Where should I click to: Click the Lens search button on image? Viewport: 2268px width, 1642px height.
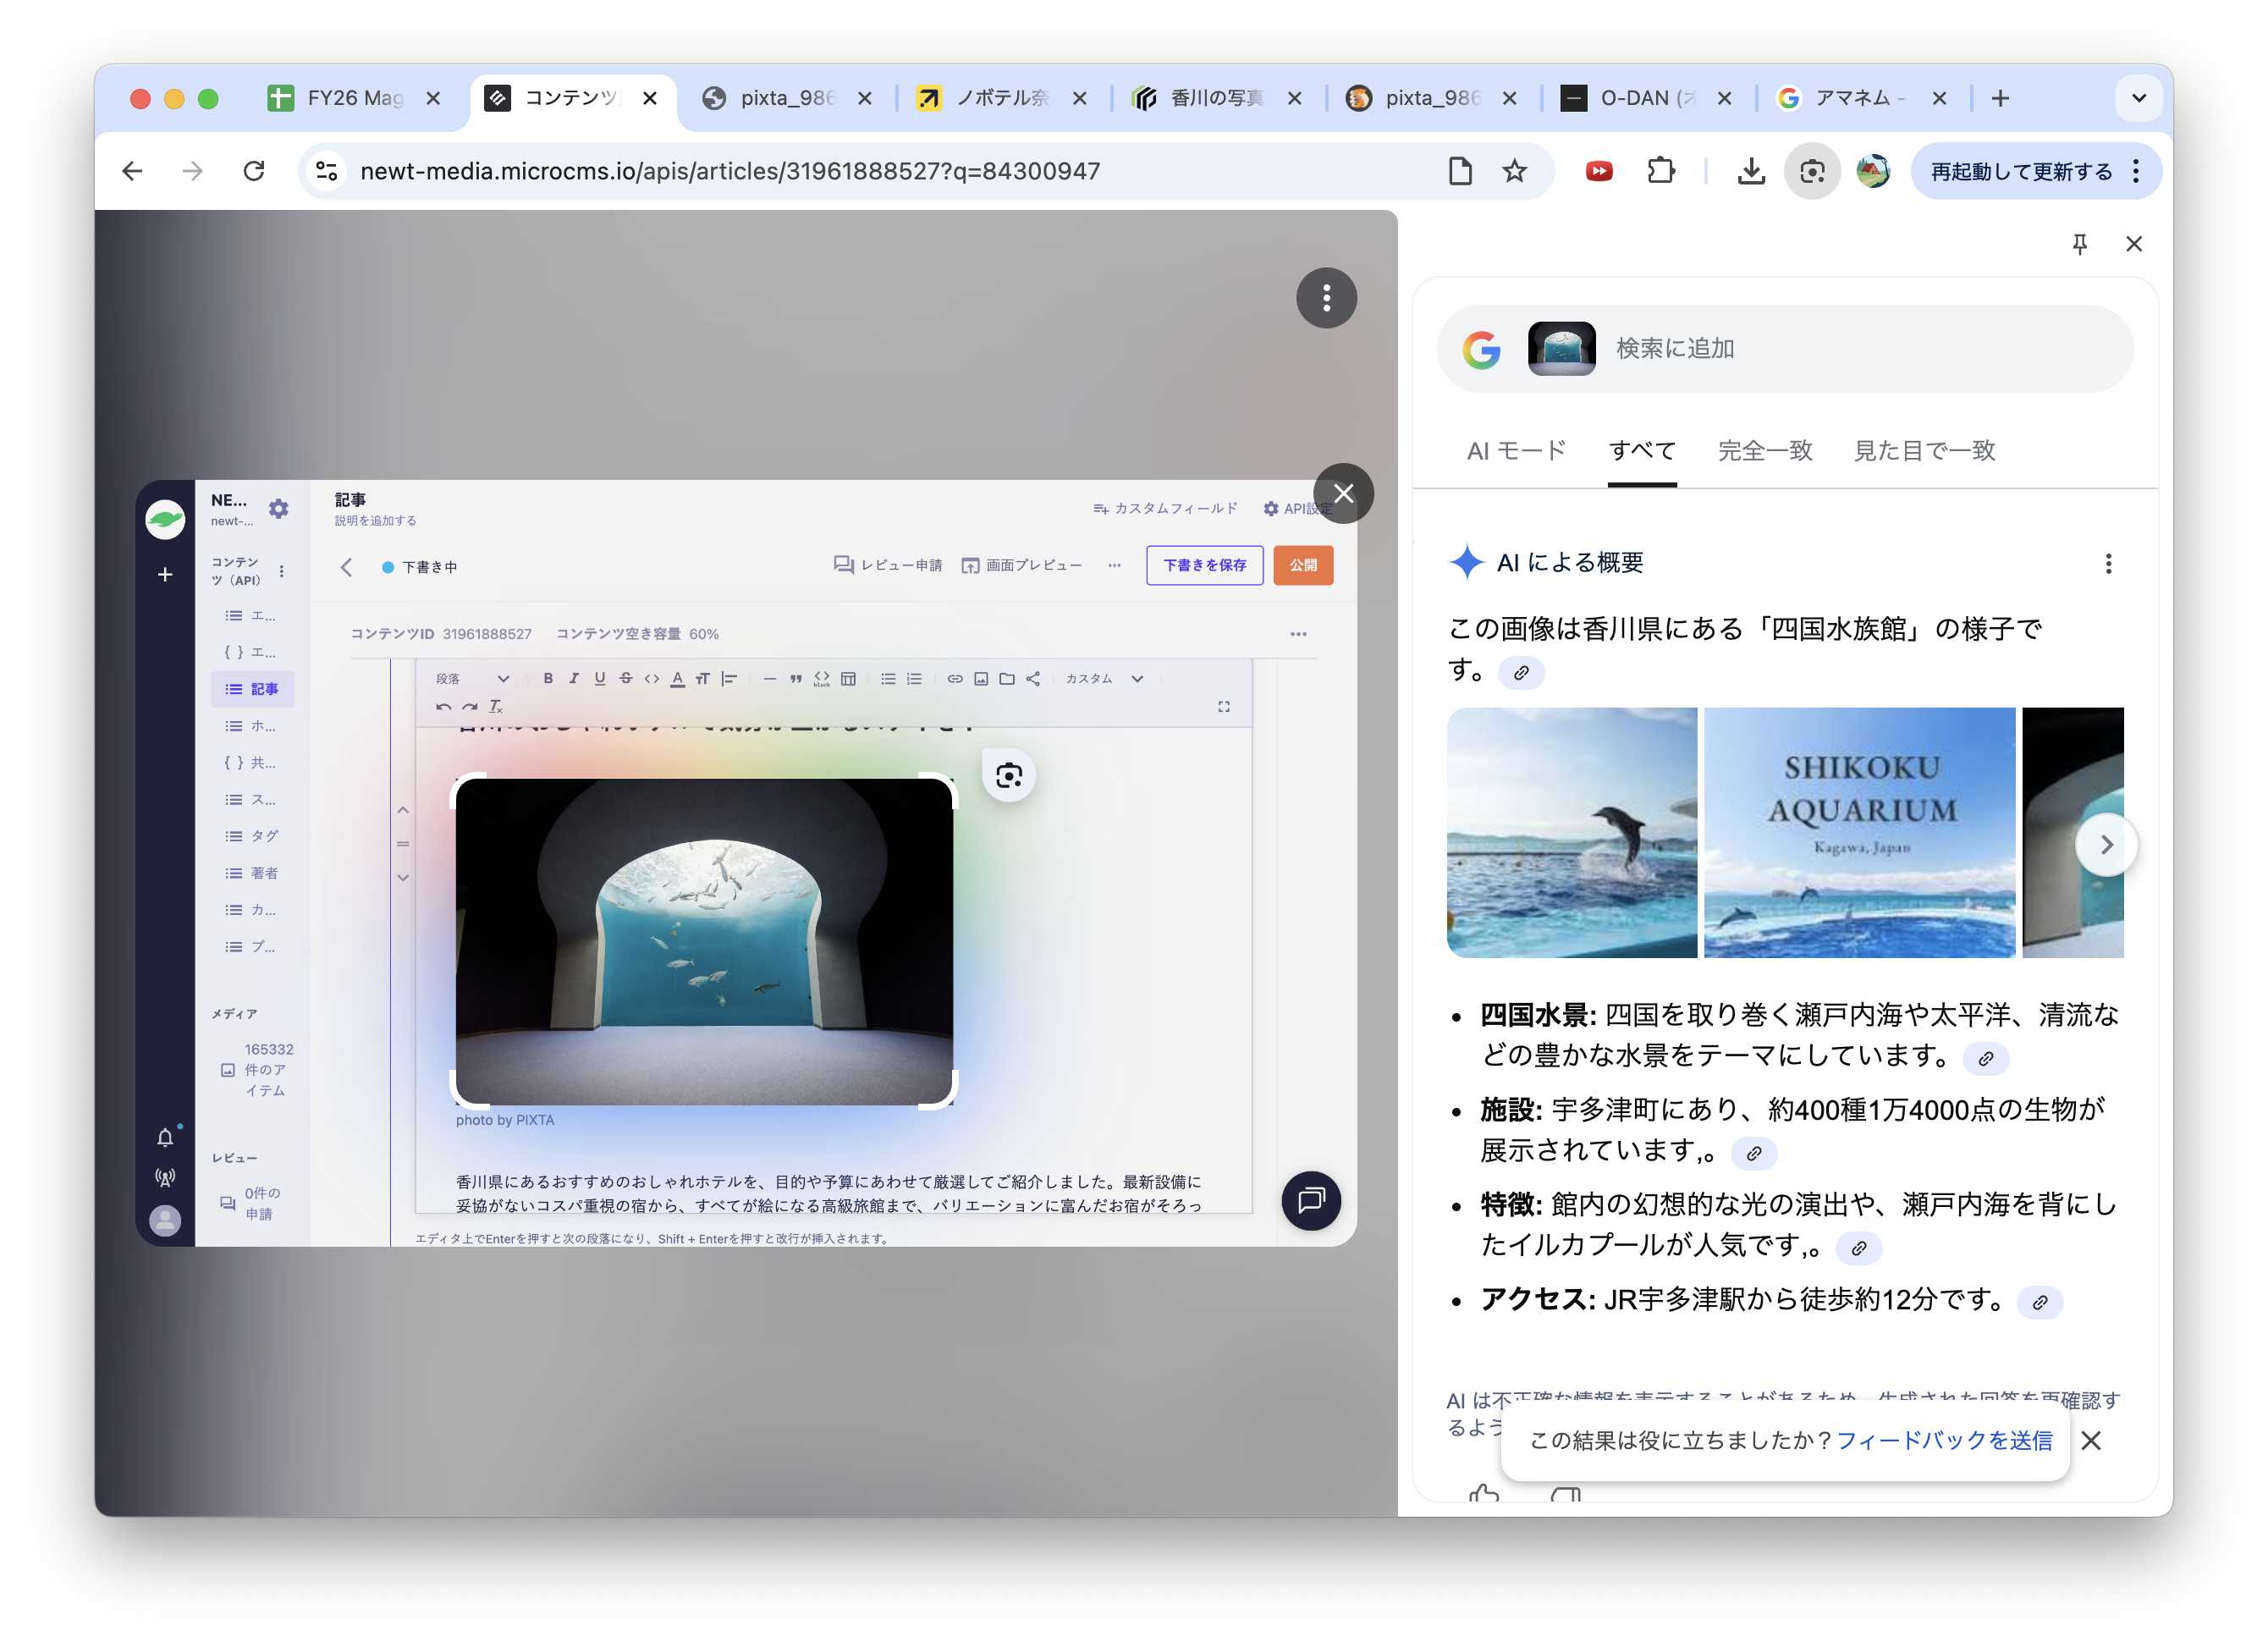pyautogui.click(x=1008, y=775)
